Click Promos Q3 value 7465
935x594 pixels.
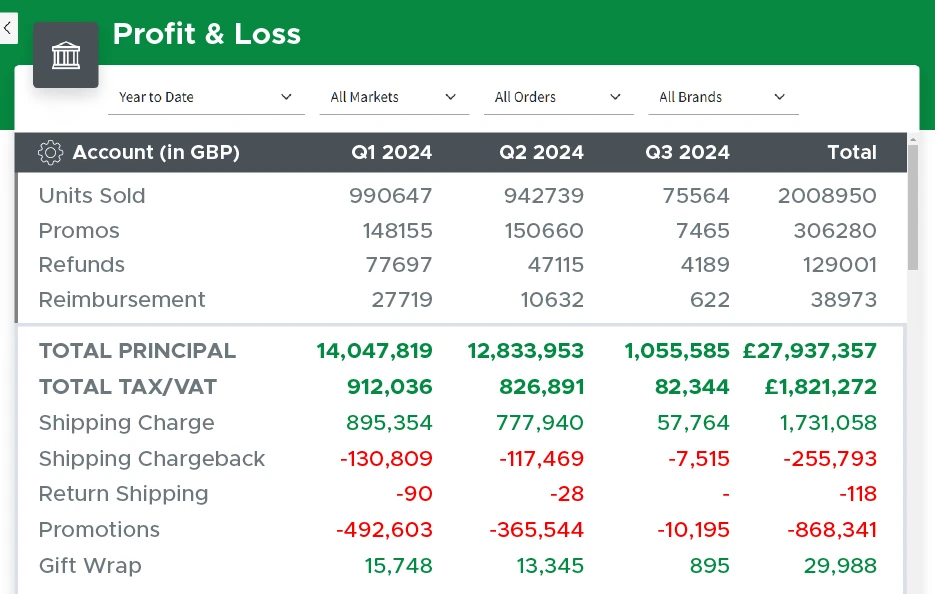pos(702,231)
